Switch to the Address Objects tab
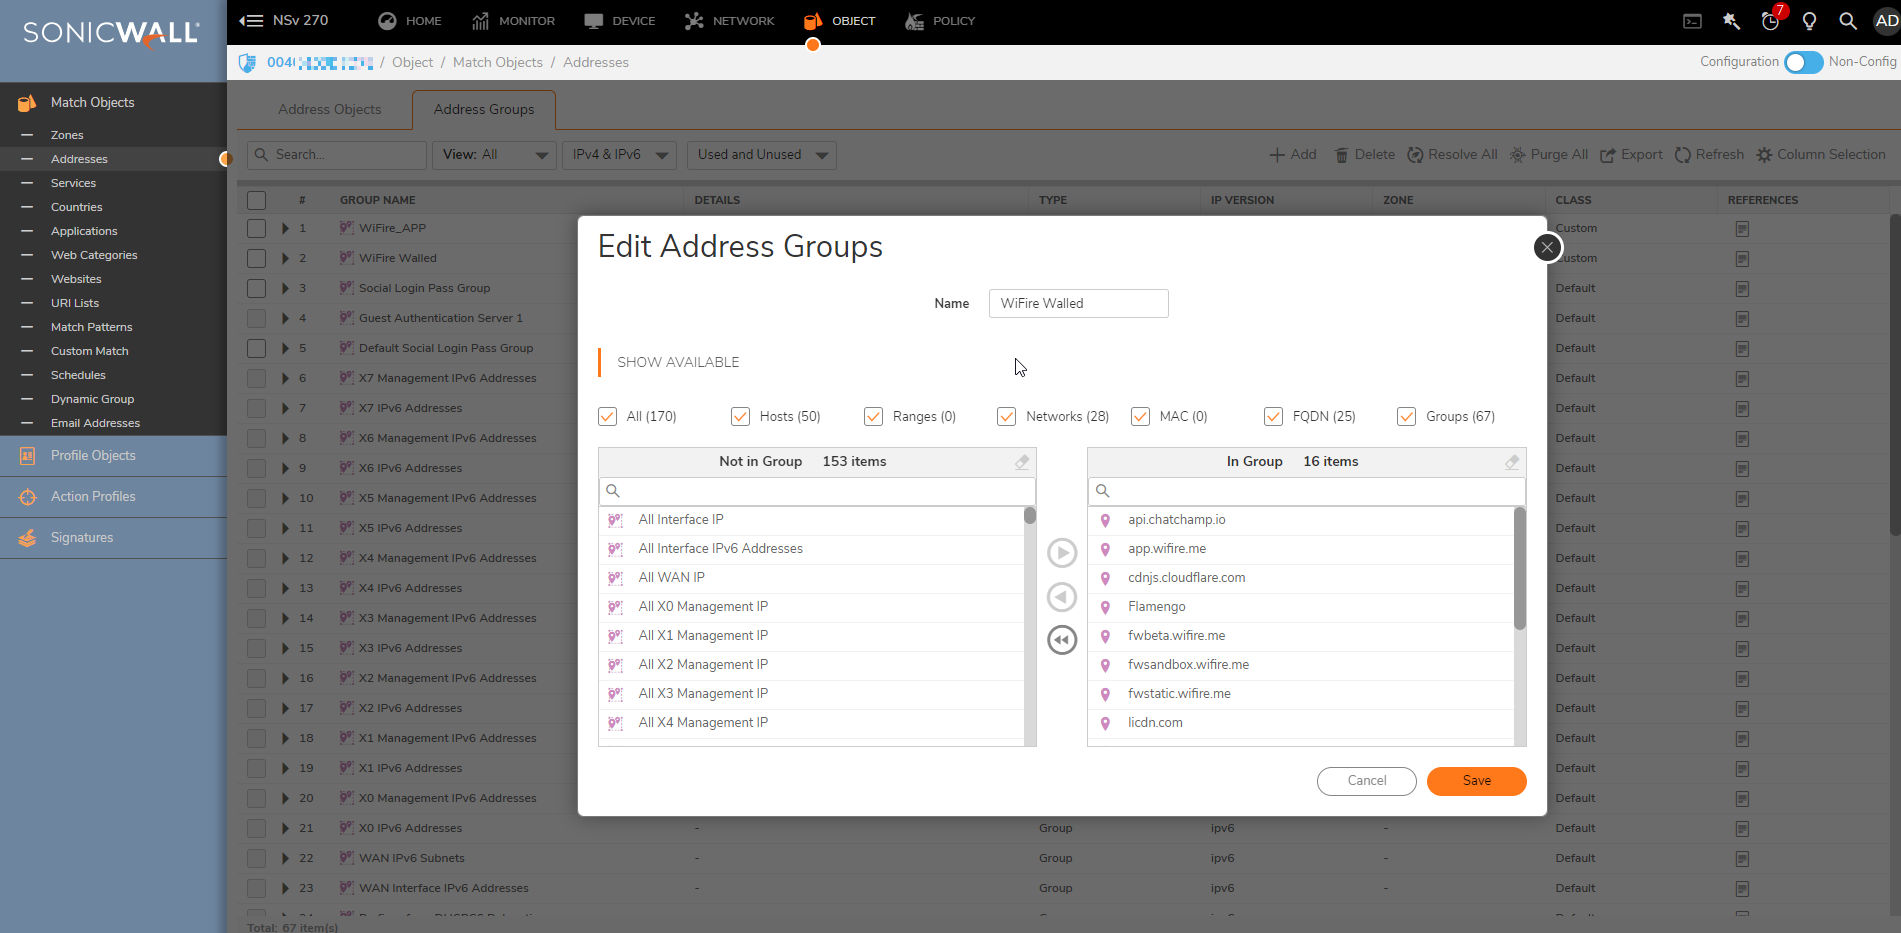This screenshot has width=1901, height=933. tap(329, 110)
